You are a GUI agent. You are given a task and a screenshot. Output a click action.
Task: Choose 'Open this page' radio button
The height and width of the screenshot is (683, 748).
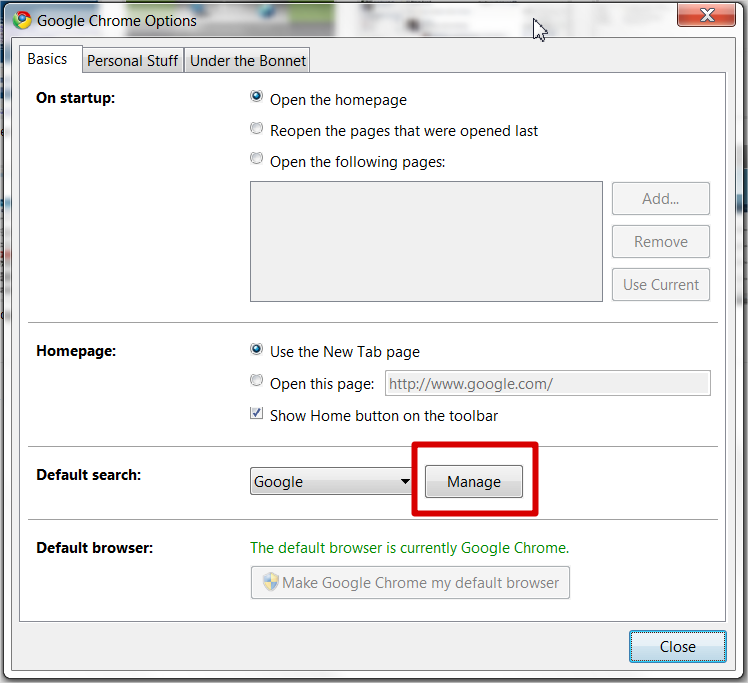[x=257, y=381]
